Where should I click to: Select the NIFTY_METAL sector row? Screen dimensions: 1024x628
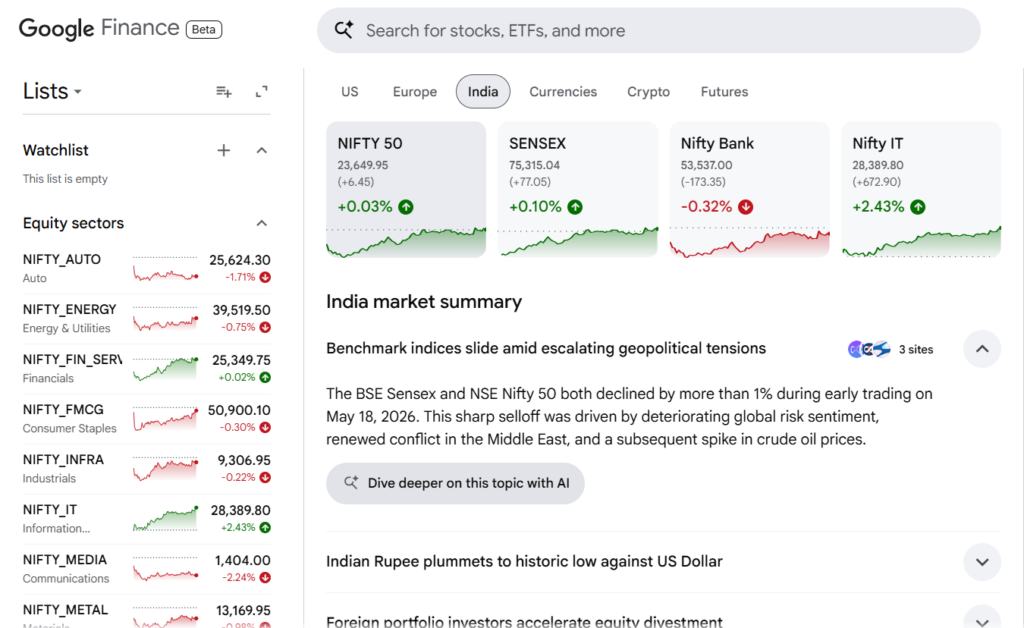click(146, 612)
